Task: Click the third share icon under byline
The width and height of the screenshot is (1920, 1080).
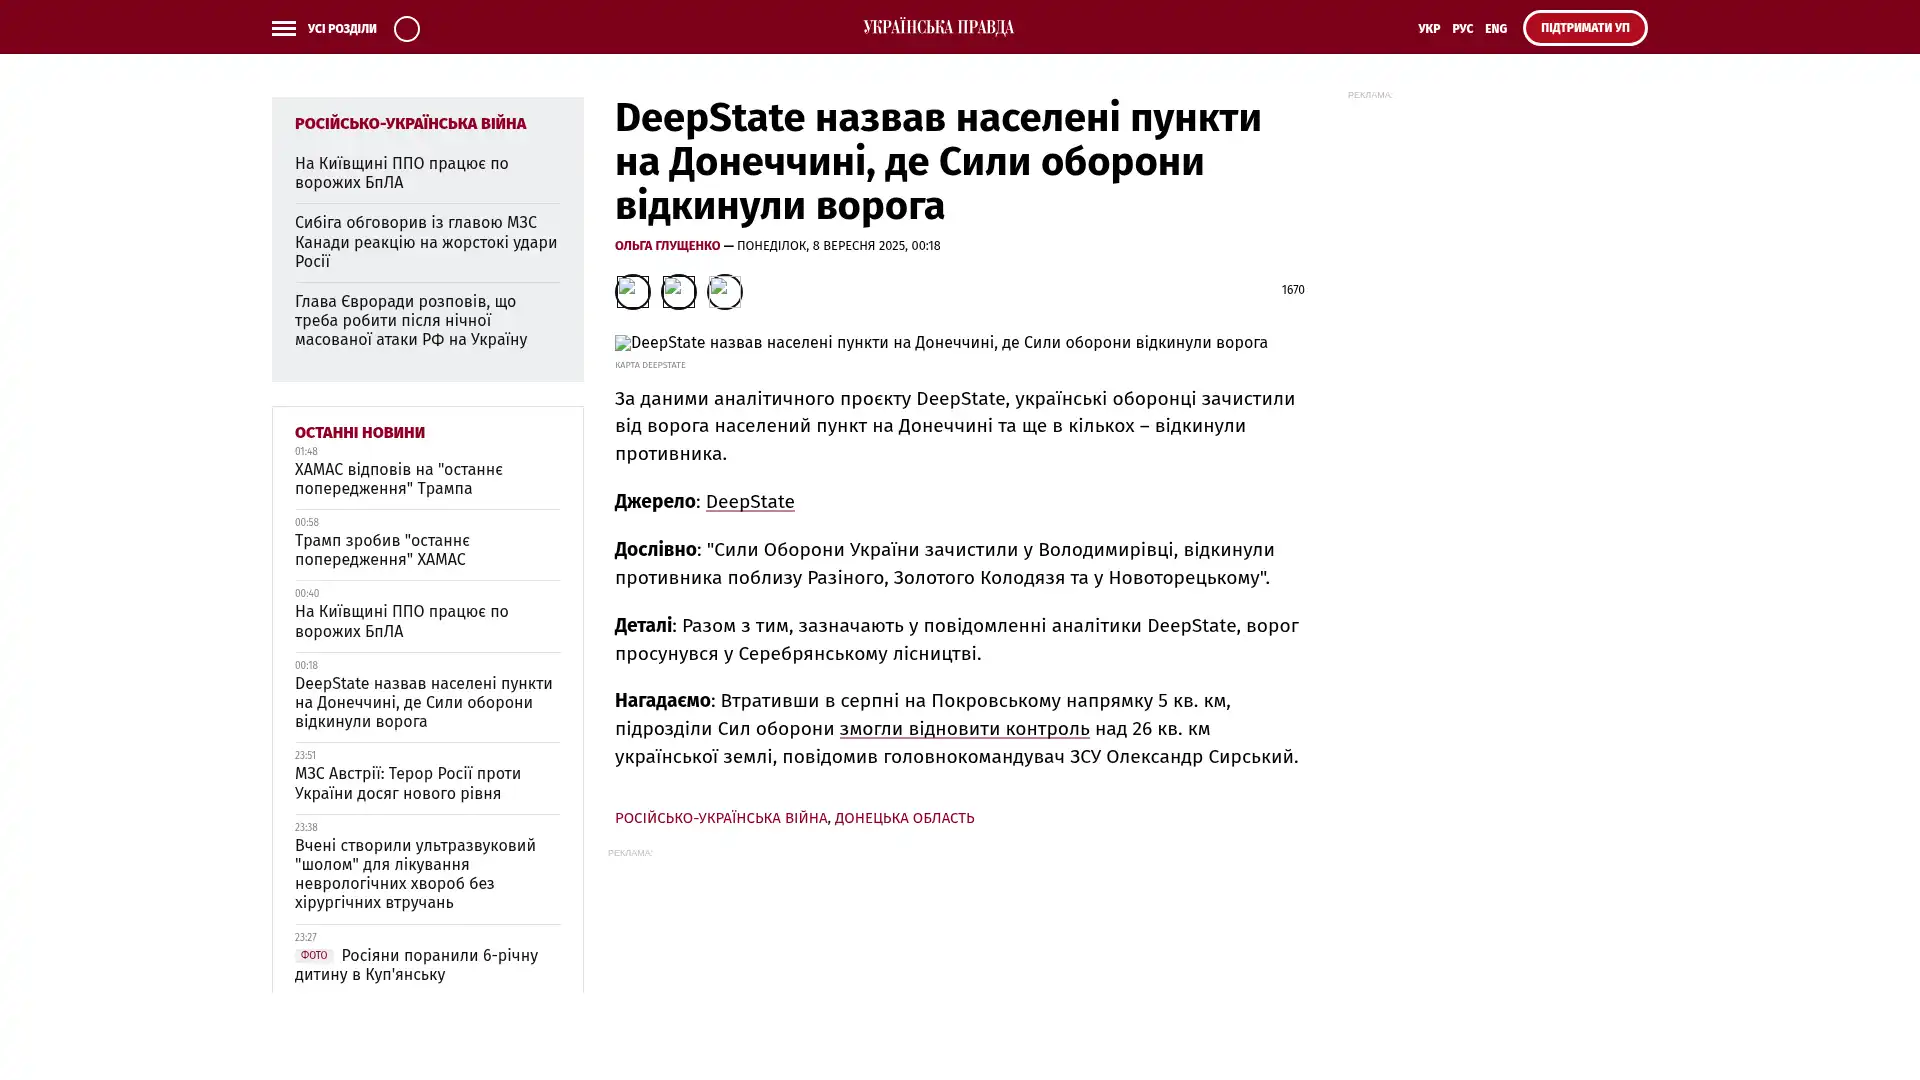Action: [724, 292]
